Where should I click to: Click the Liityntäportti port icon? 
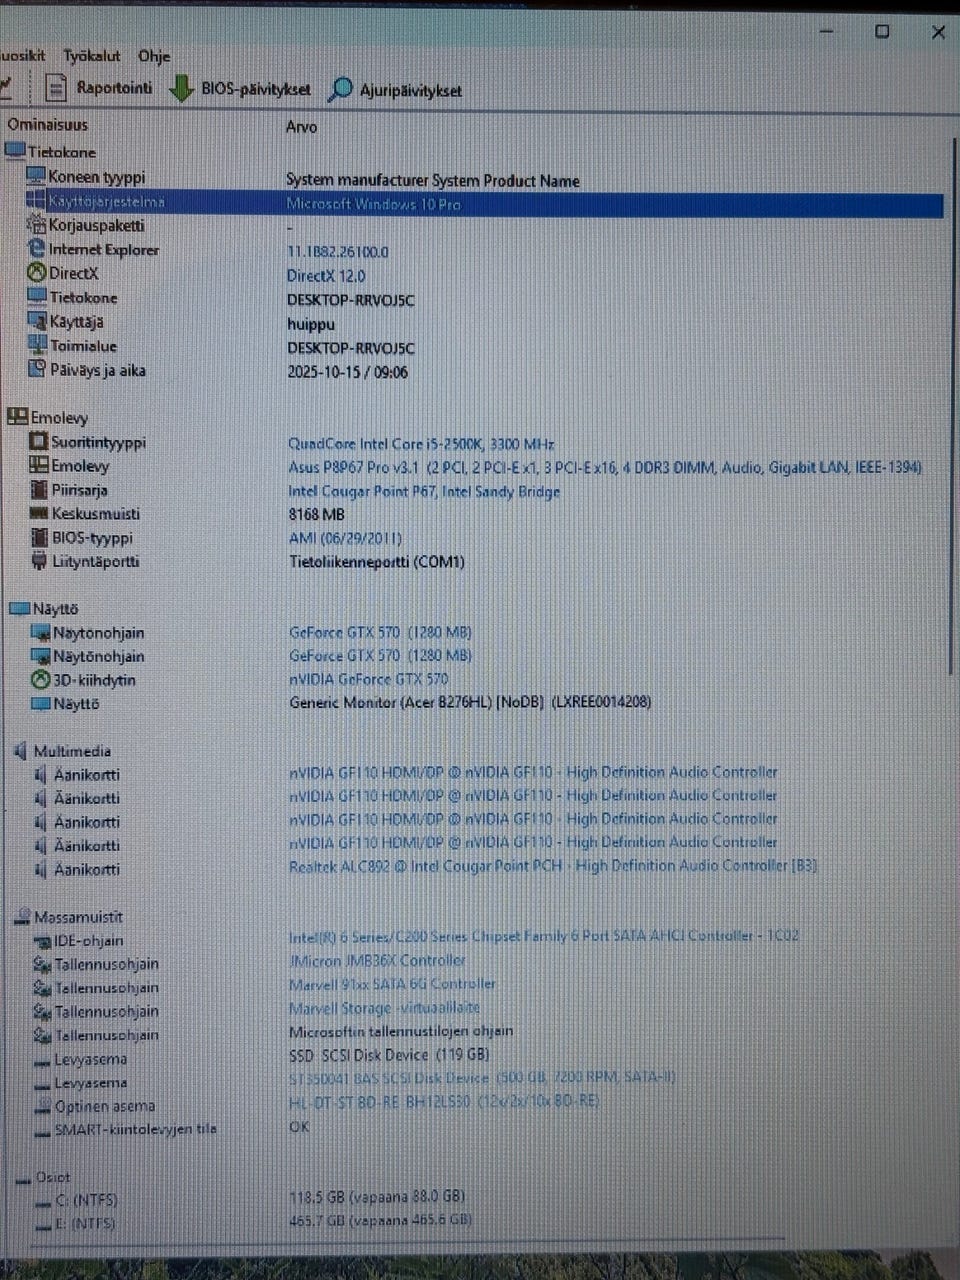[x=39, y=561]
